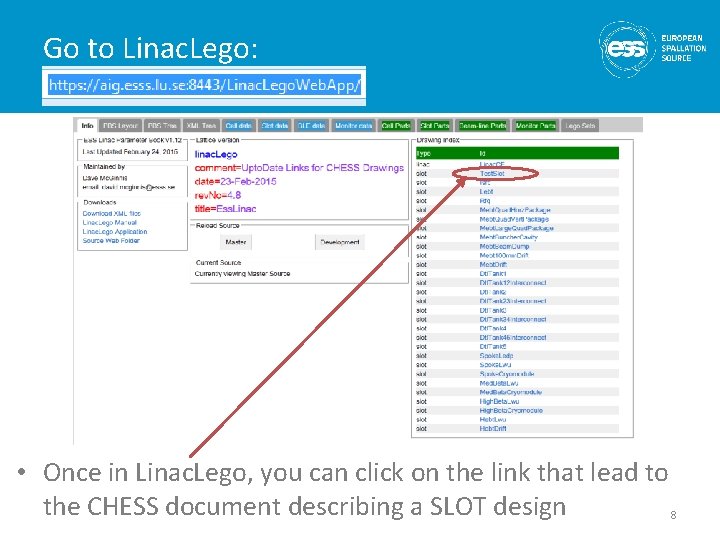Open the LinacLego Manual link
Image resolution: width=720 pixels, height=540 pixels.
pos(109,222)
